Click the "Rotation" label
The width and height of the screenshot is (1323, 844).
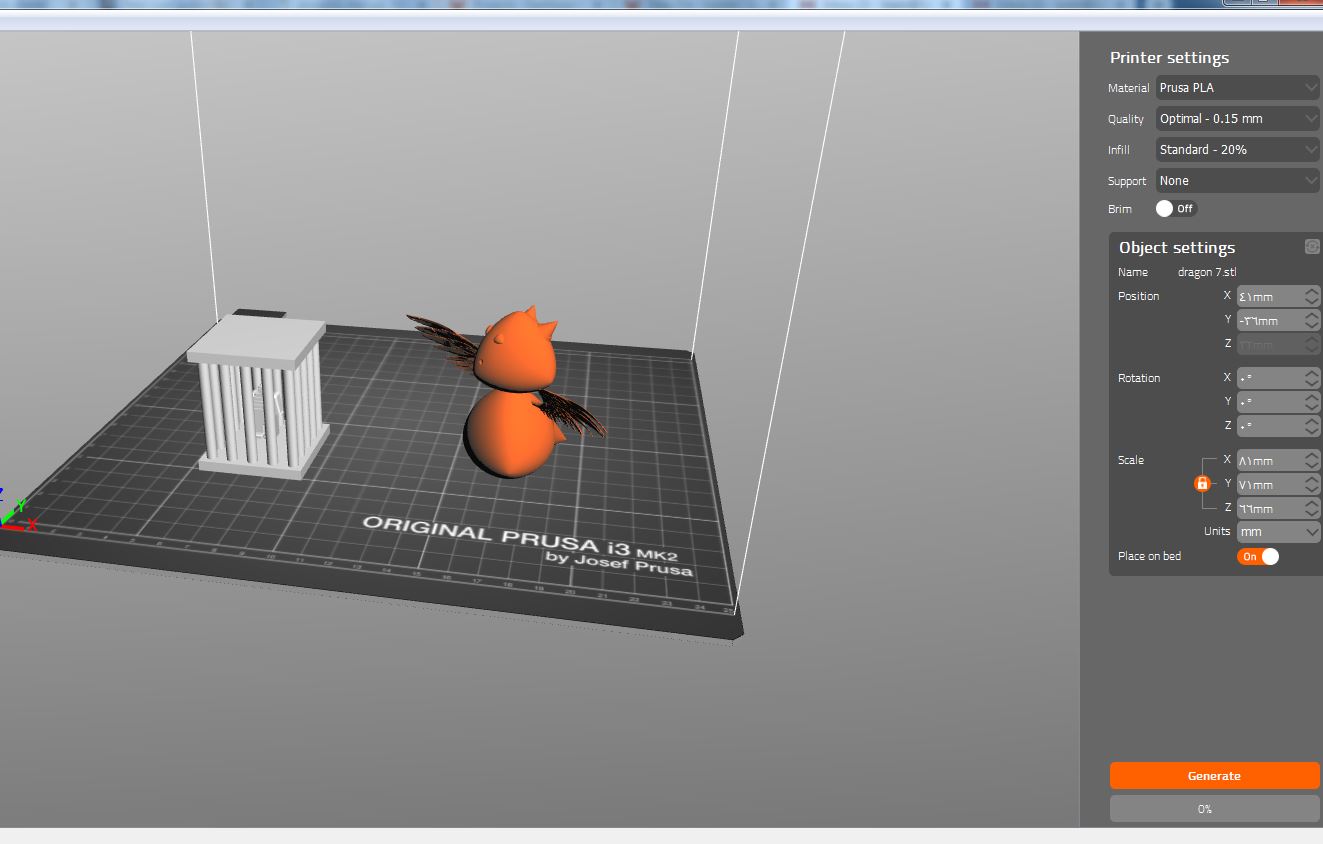(1139, 378)
